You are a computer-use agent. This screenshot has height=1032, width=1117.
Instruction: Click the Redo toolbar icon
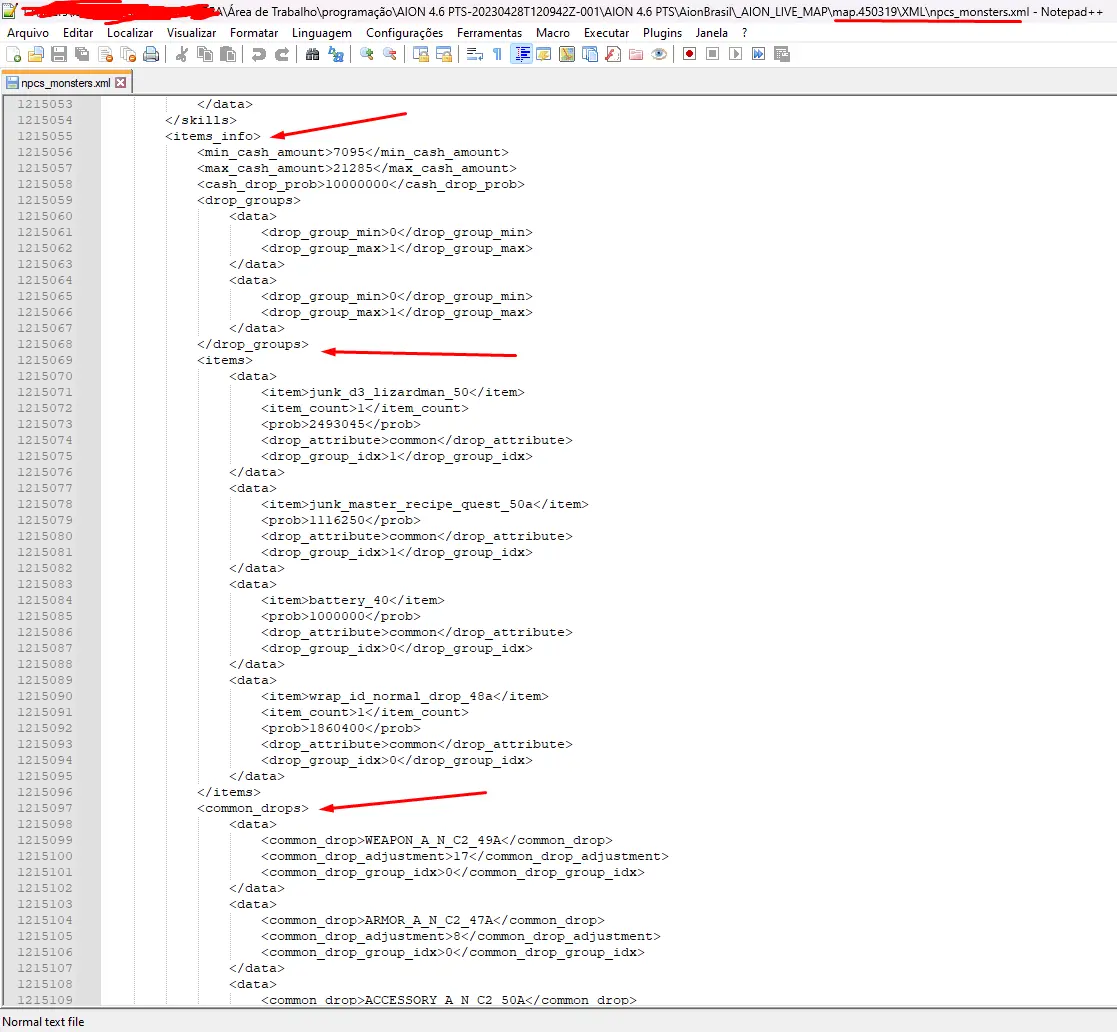pyautogui.click(x=282, y=55)
